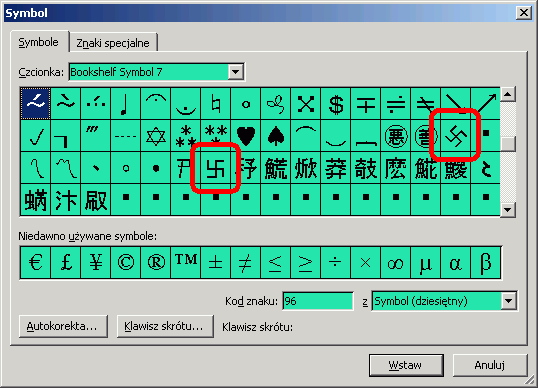Switch to the Znaki specjalne tab
Image resolution: width=538 pixels, height=388 pixels.
(x=113, y=43)
